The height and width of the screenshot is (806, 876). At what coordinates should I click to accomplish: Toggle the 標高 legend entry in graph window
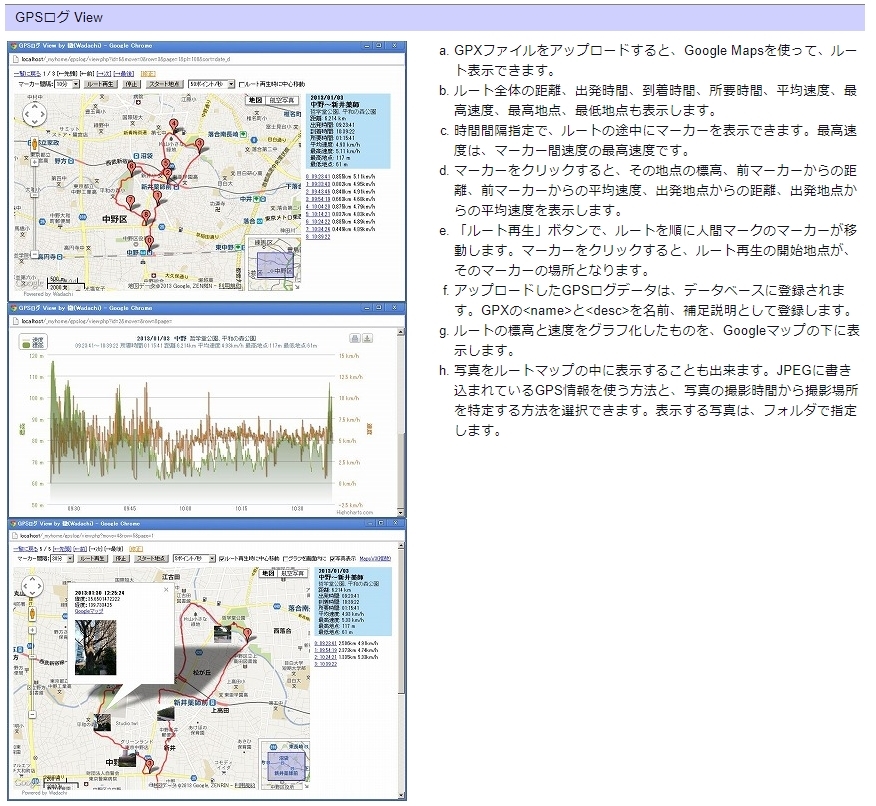[x=34, y=345]
